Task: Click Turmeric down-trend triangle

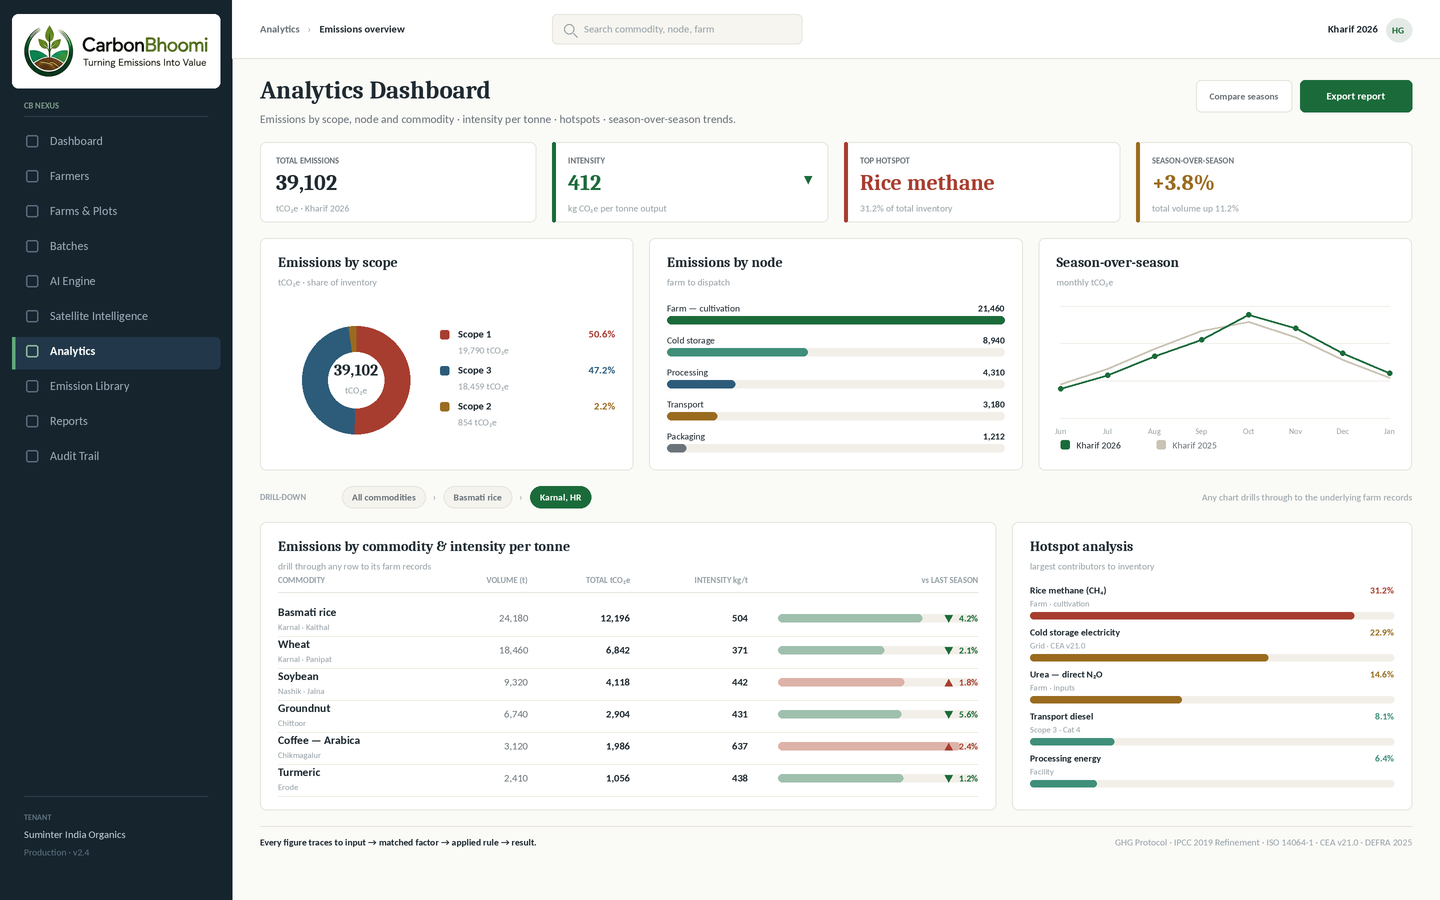Action: tap(949, 778)
